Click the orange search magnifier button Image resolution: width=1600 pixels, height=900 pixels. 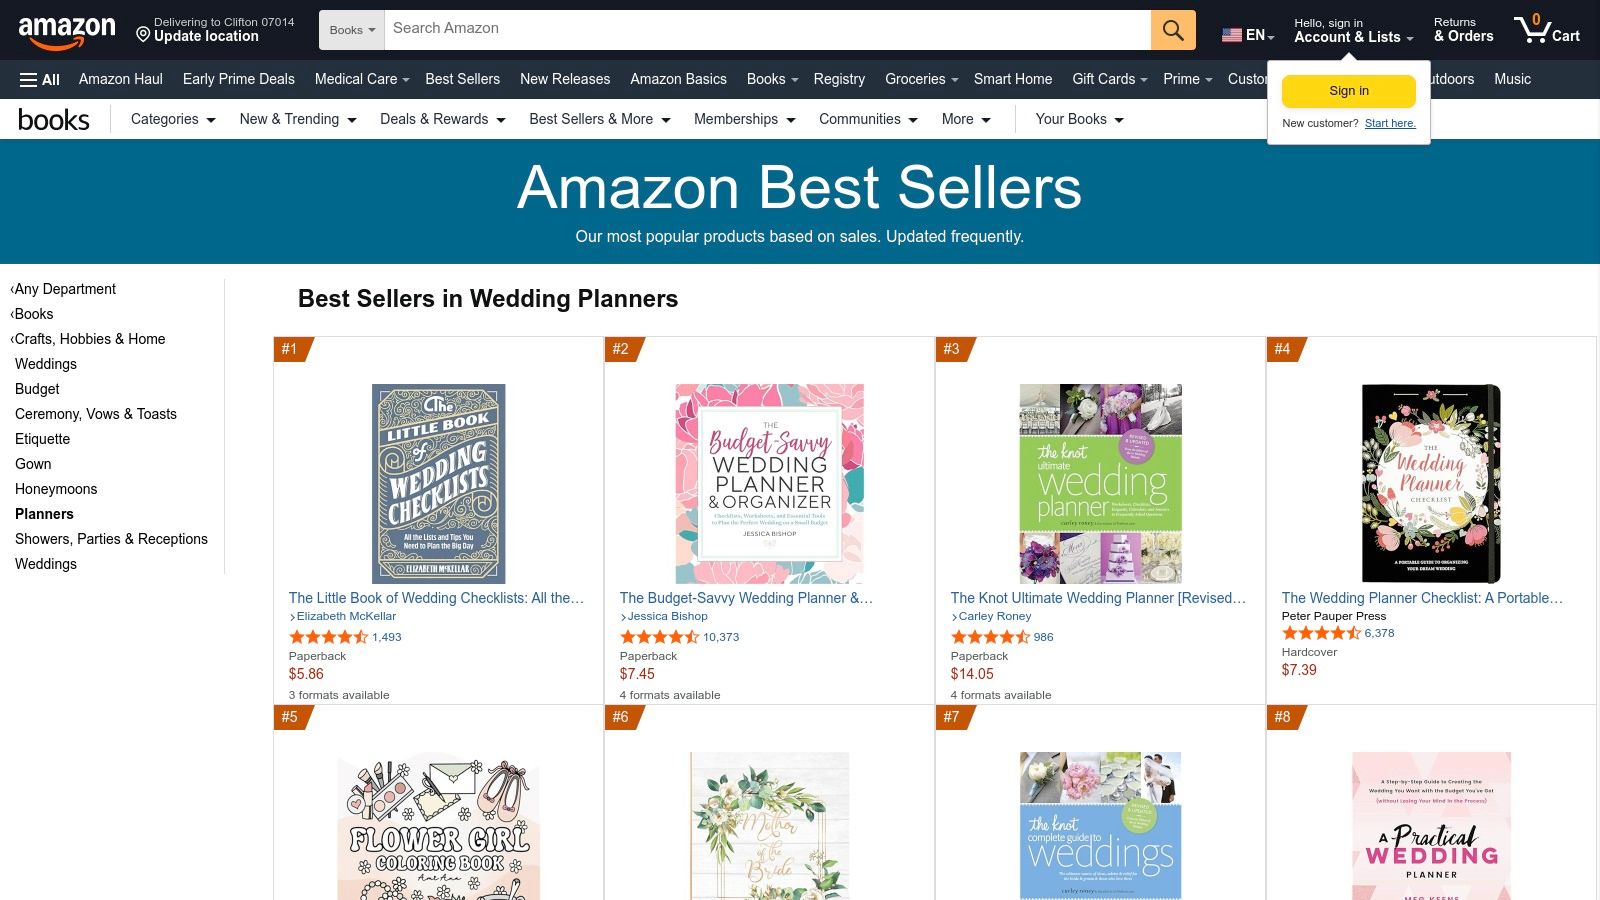[1173, 30]
